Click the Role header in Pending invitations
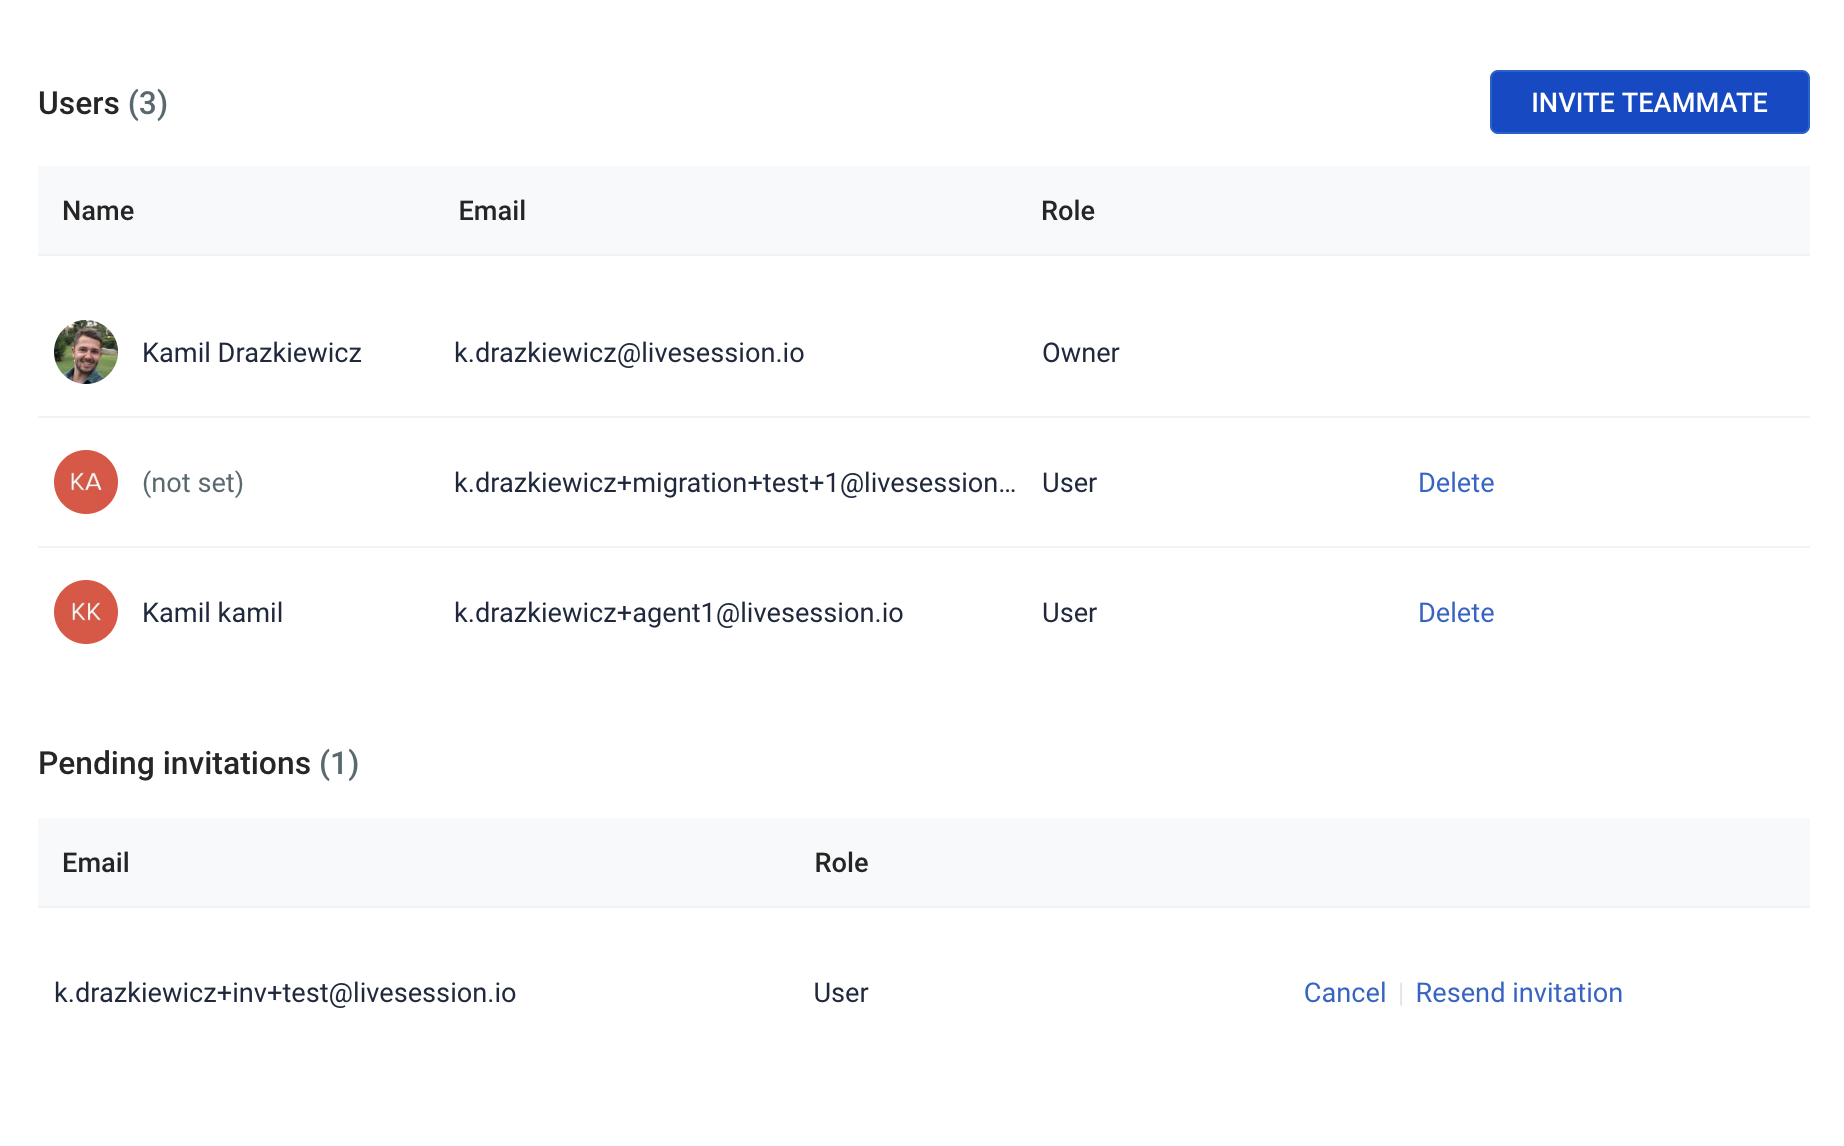 point(841,863)
